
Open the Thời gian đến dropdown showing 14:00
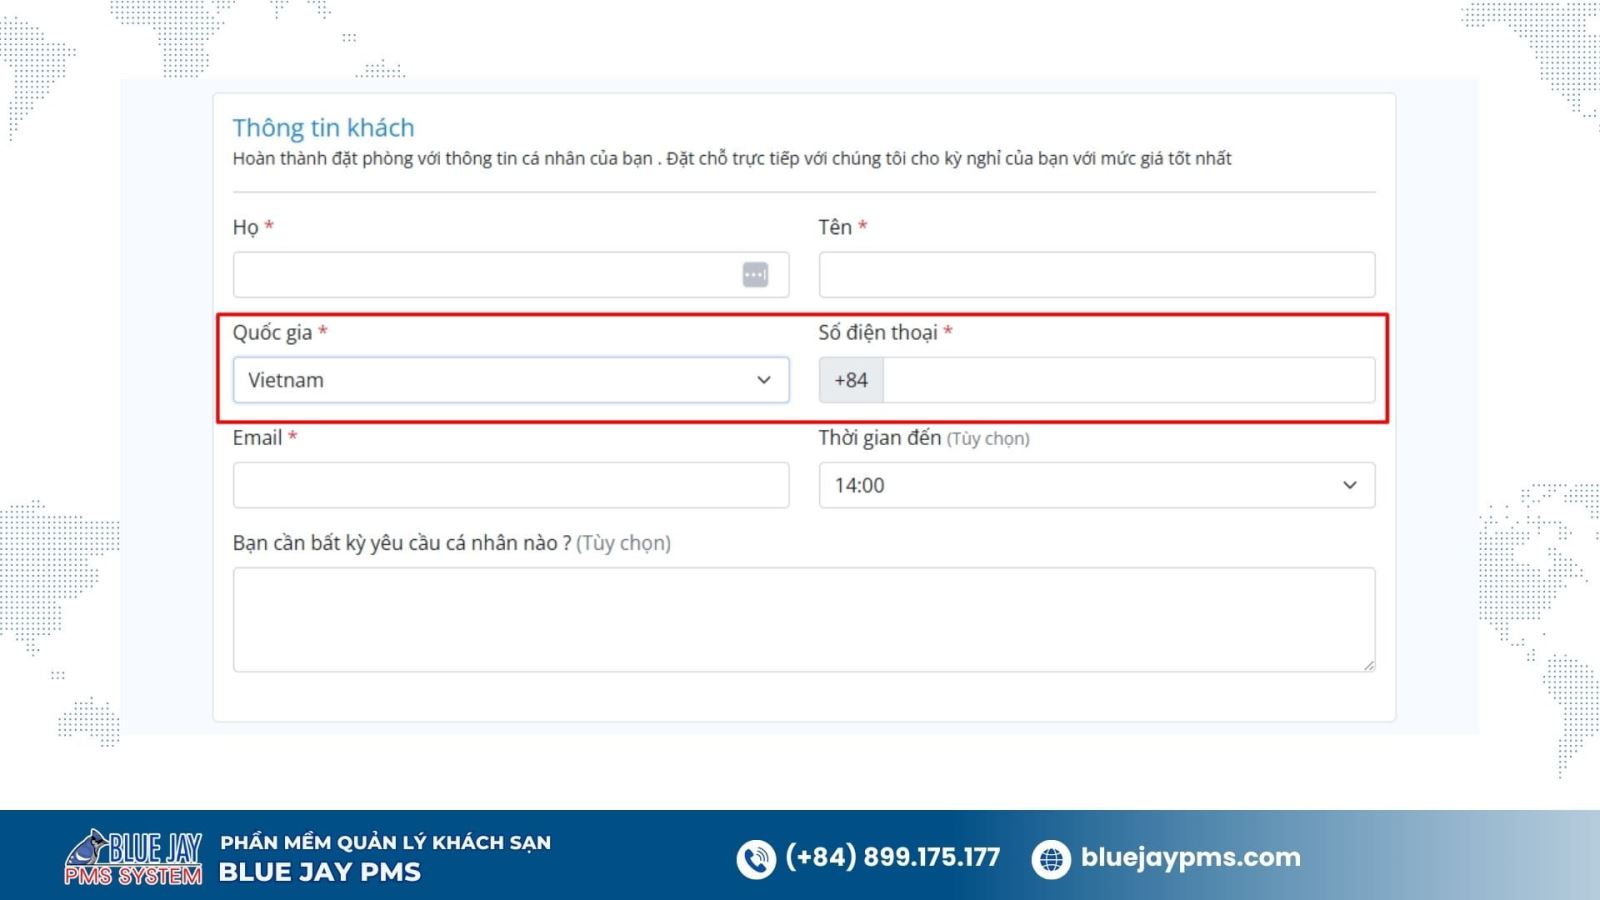click(1096, 485)
